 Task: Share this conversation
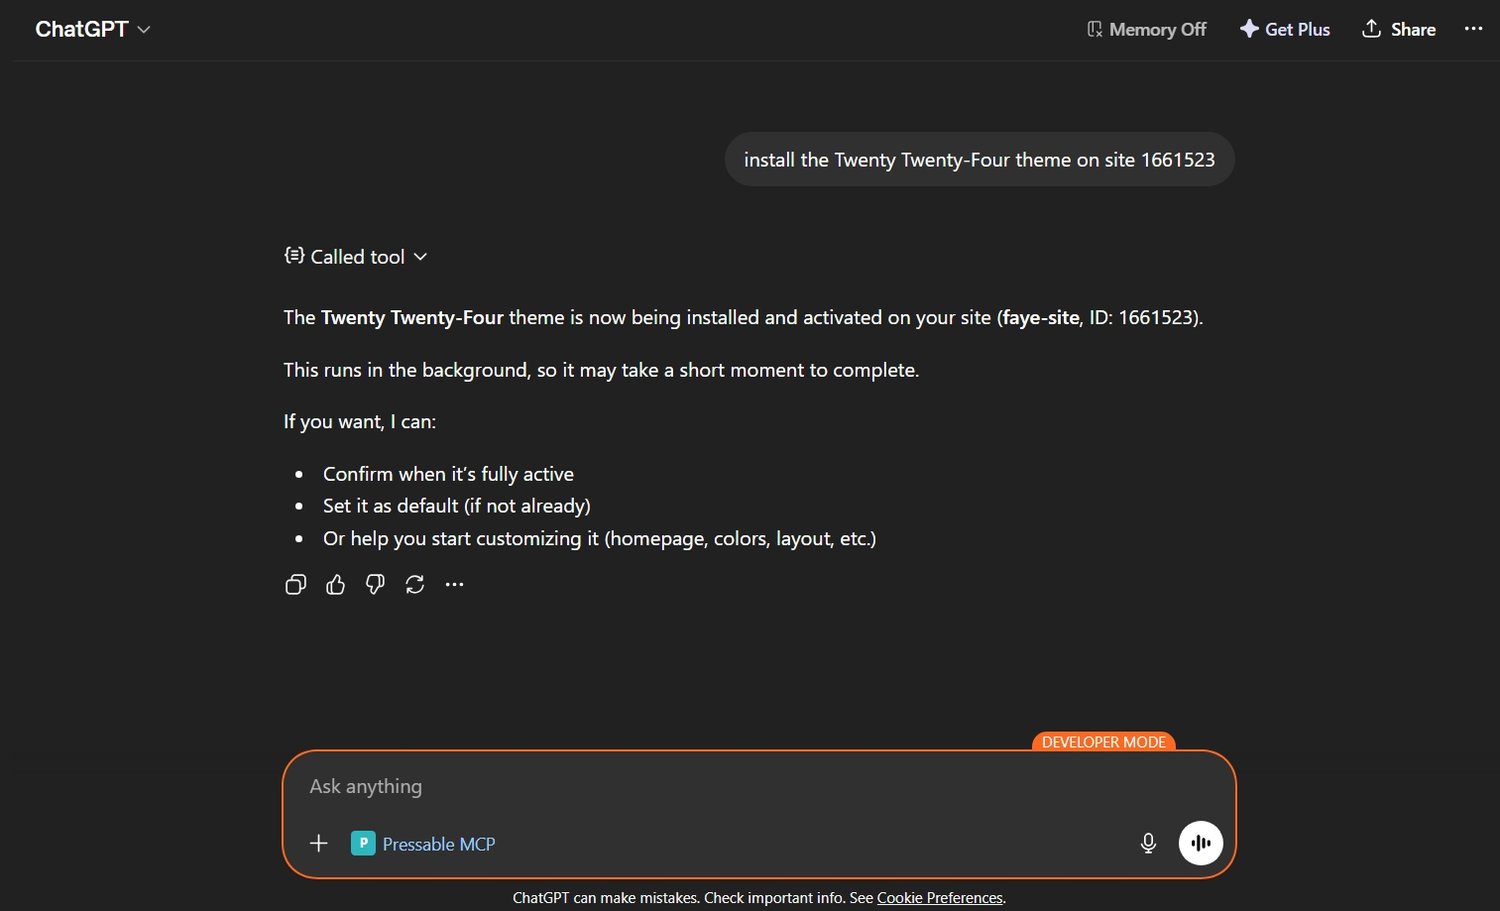(1399, 29)
